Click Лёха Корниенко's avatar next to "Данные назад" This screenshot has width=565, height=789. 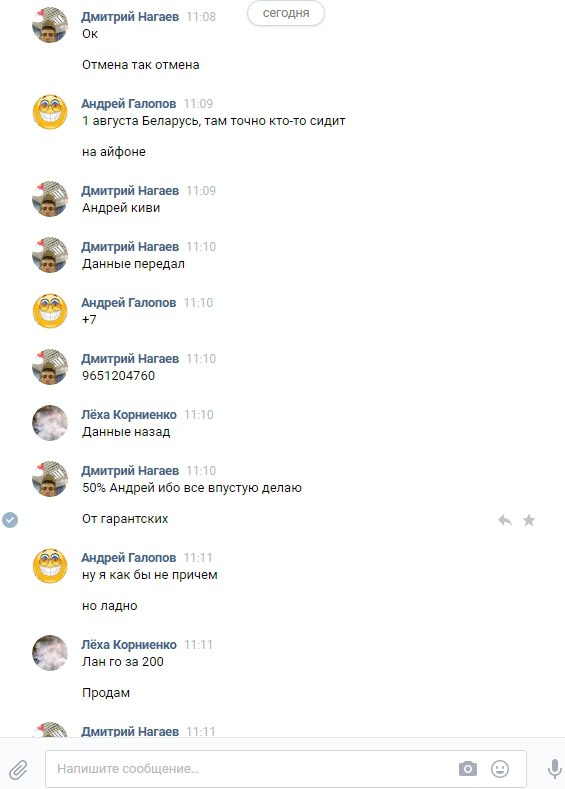tap(50, 423)
